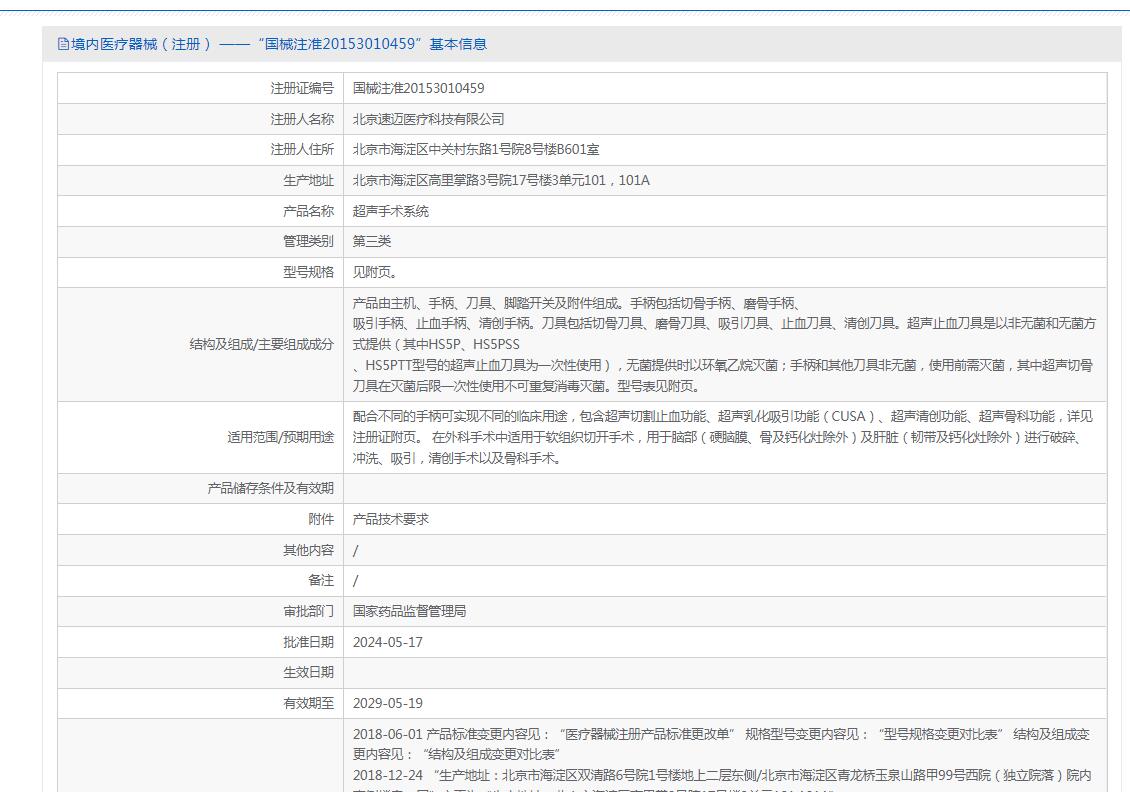Viewport: 1130px width, 792px height.
Task: Click registrant name 北京速迈医疗科技有限公司
Action: pos(428,119)
